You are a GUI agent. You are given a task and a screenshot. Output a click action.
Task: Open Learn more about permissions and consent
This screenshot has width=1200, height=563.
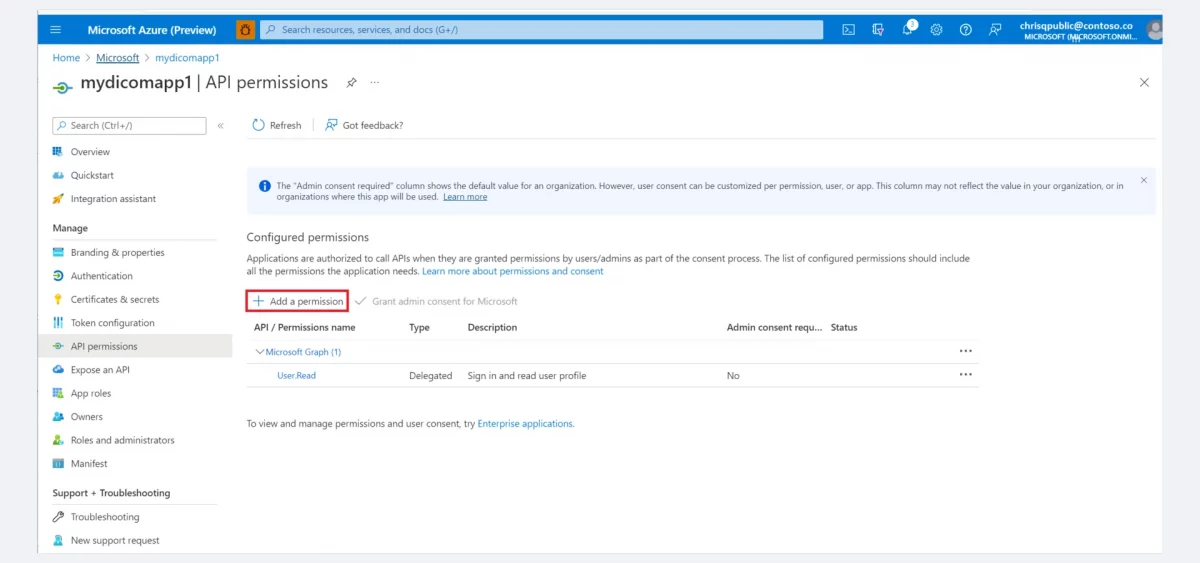(x=513, y=271)
